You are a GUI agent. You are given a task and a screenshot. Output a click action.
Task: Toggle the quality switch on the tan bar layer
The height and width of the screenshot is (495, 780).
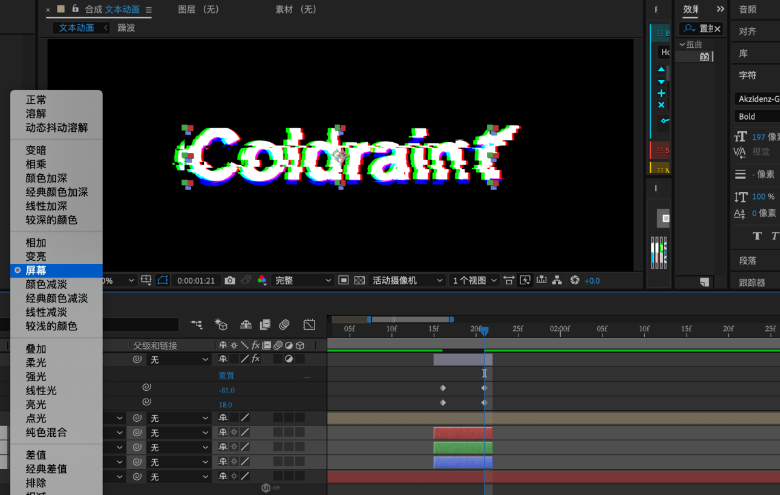[x=245, y=418]
